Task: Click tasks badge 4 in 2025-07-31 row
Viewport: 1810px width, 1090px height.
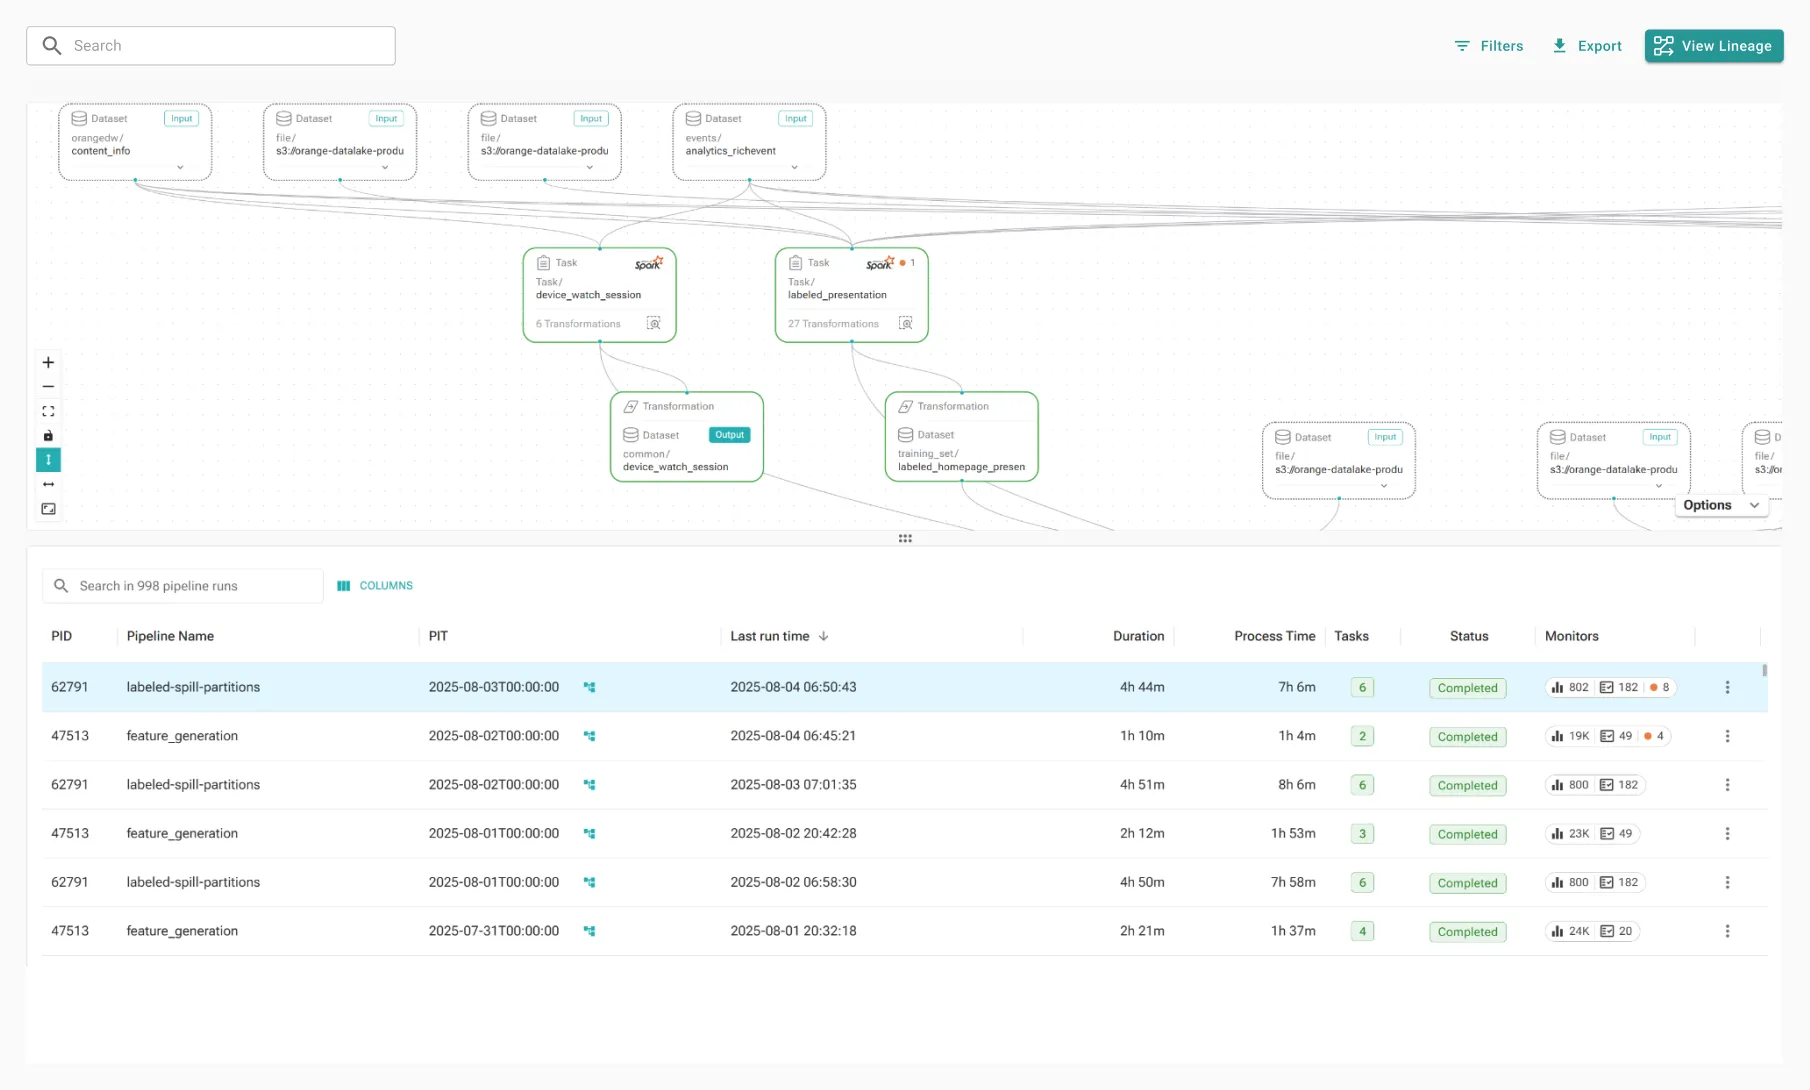Action: 1362,931
